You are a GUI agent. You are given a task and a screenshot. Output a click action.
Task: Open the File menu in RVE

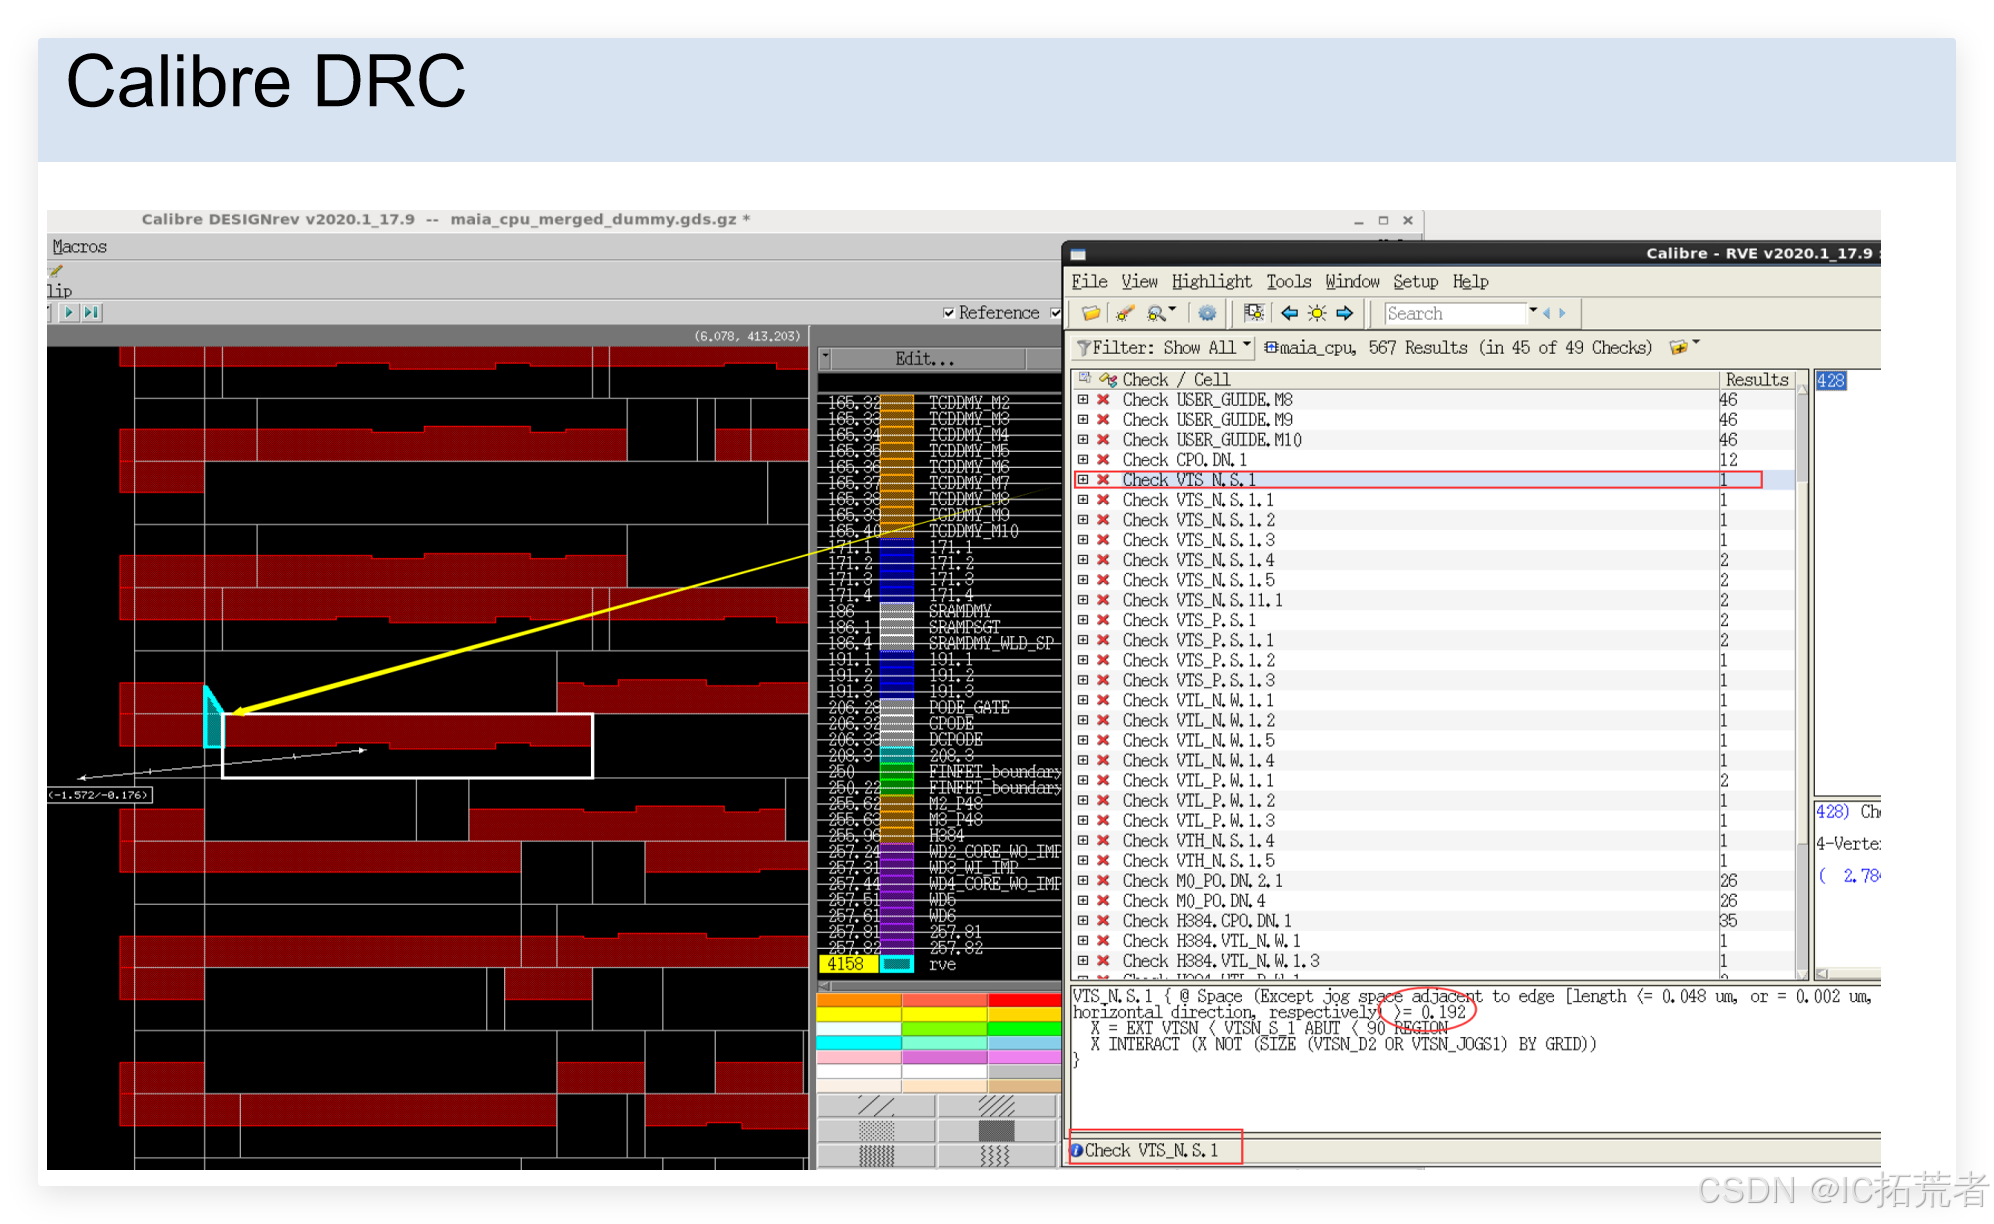click(1089, 282)
